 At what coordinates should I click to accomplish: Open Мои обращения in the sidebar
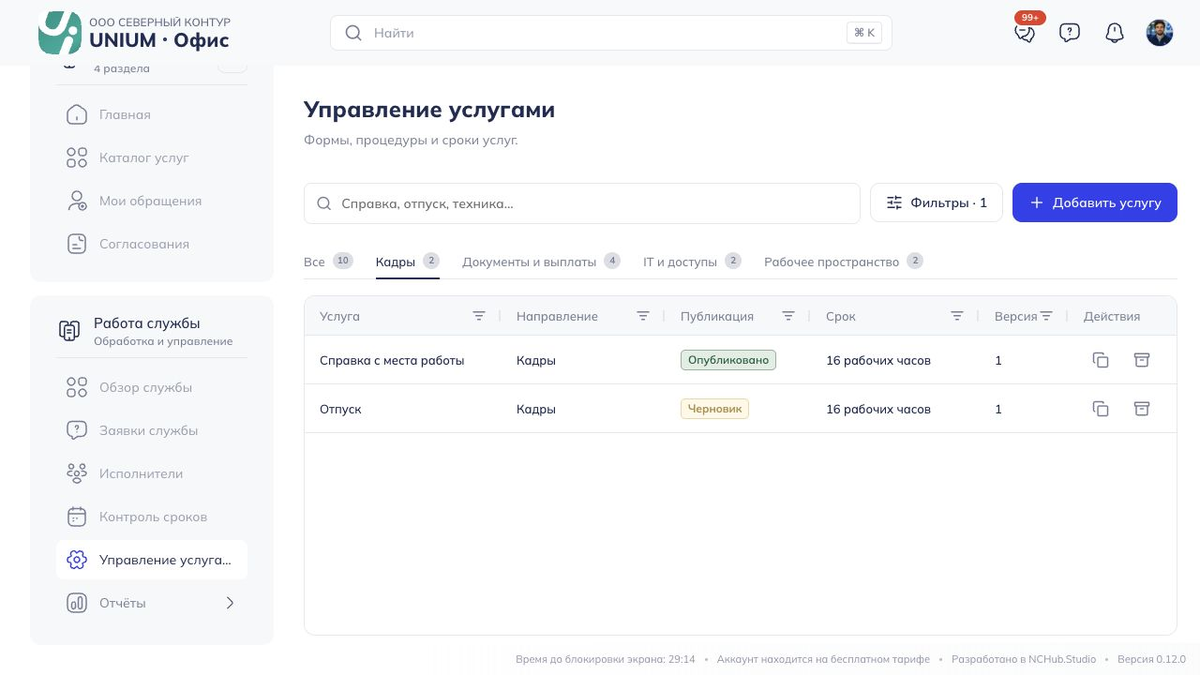(x=151, y=201)
